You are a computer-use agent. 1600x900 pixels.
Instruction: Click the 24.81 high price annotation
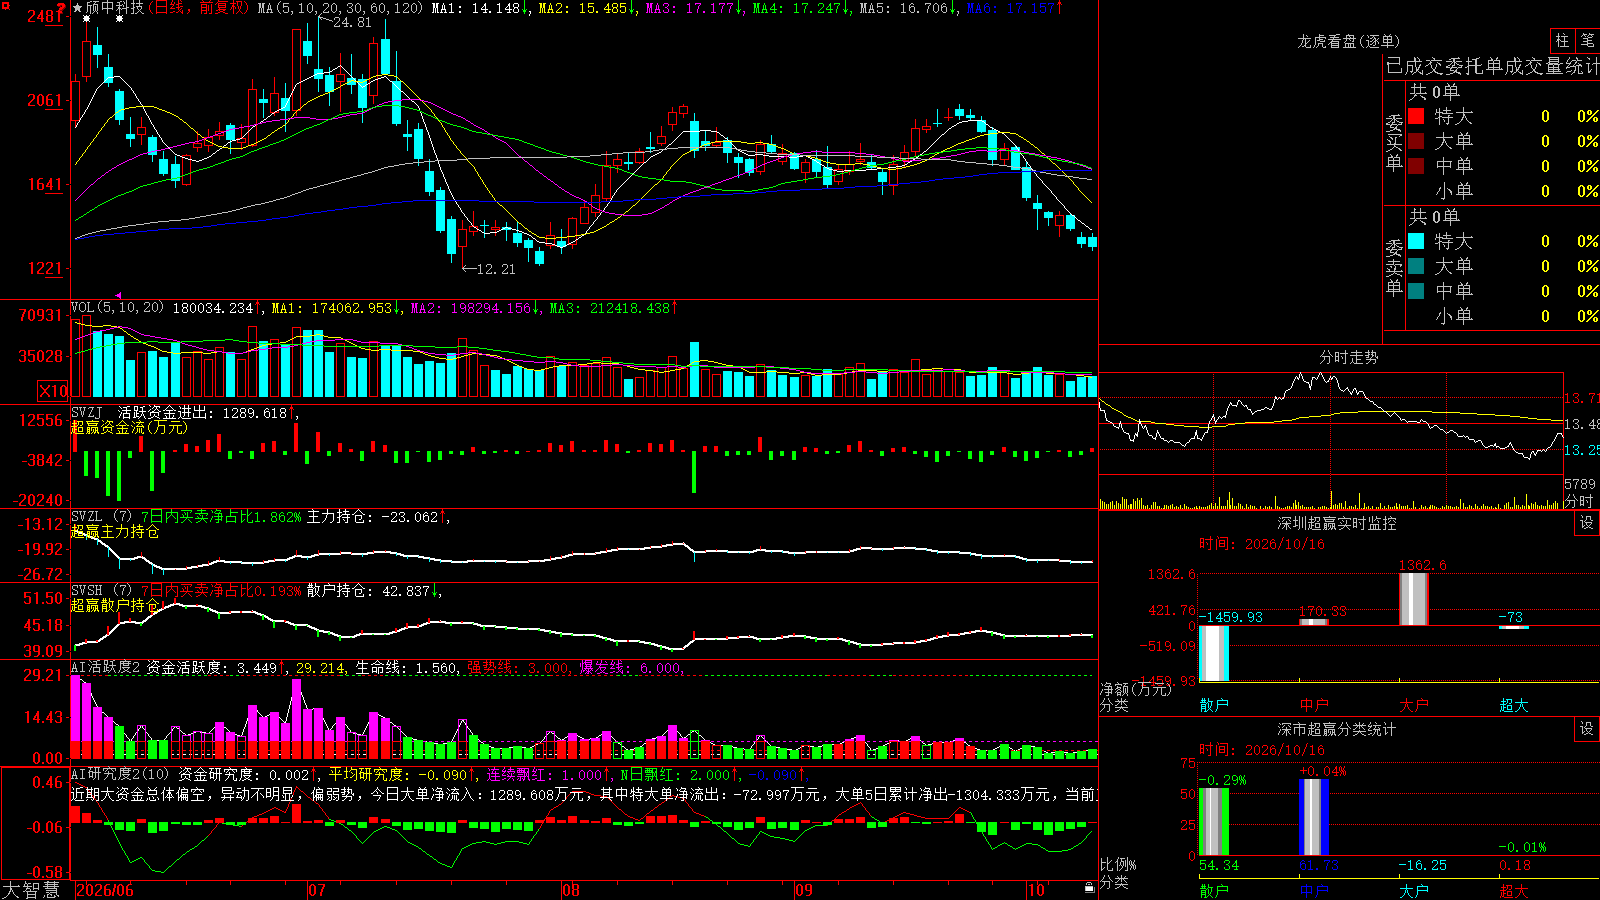click(x=352, y=22)
